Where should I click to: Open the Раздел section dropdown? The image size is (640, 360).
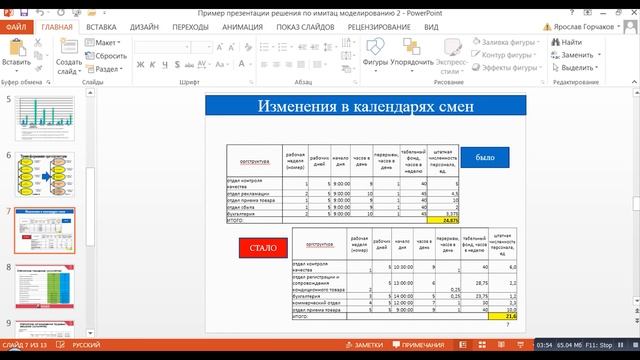104,69
